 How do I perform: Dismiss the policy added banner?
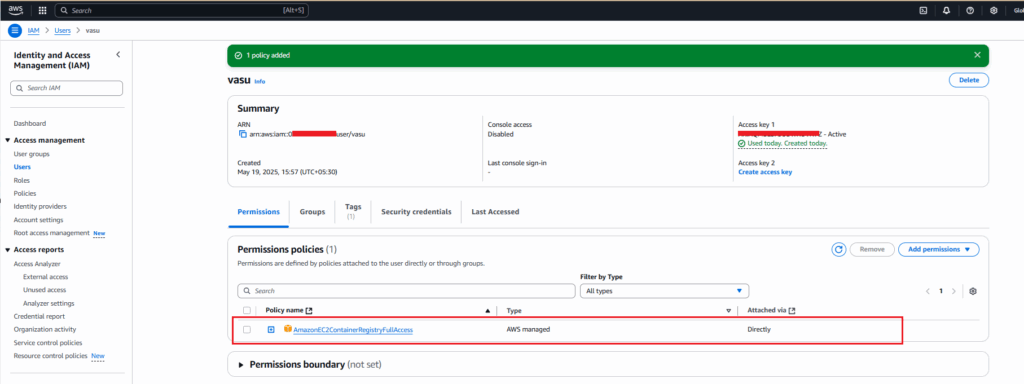pos(977,55)
